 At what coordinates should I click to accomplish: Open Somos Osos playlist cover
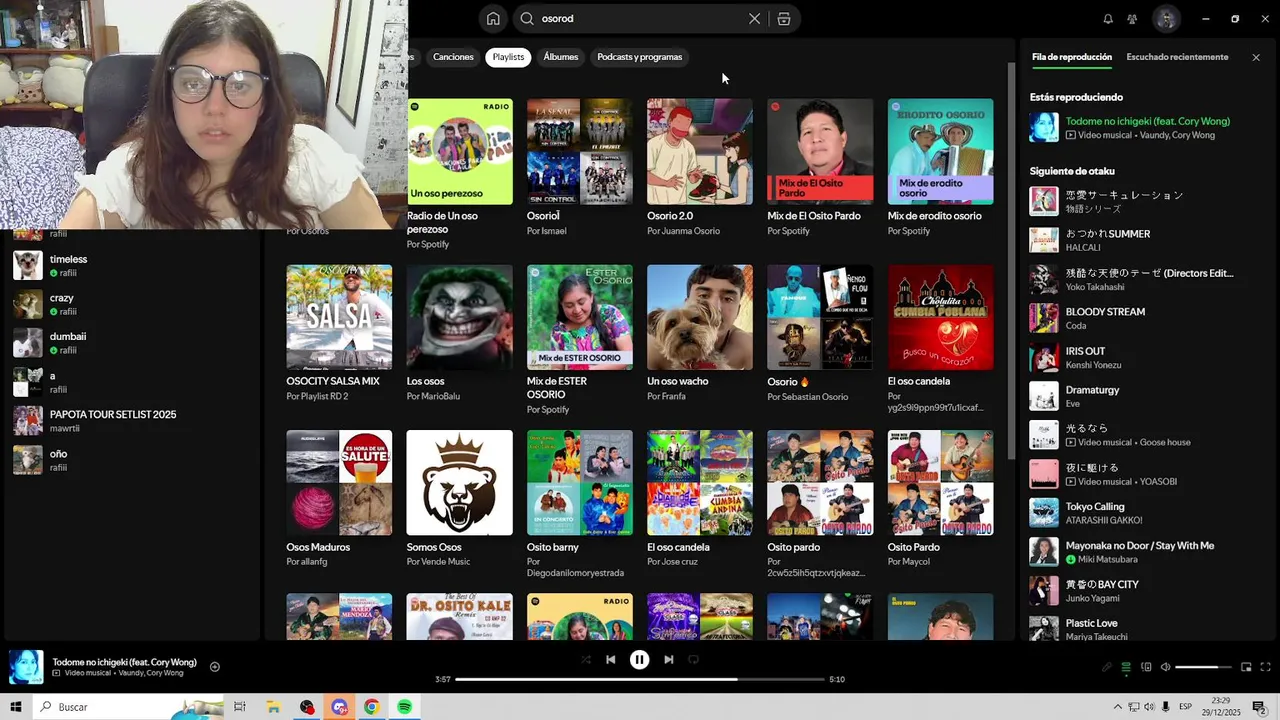460,483
